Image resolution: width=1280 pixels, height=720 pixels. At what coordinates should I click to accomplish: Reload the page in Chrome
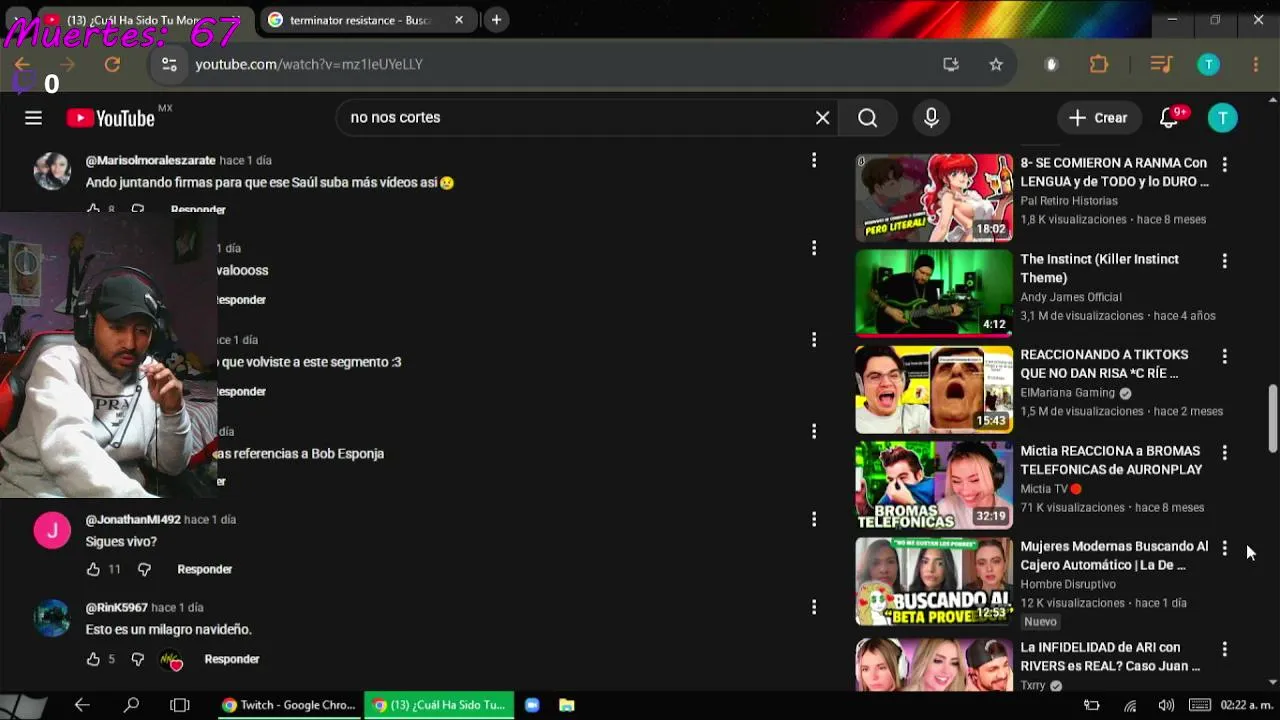point(112,64)
